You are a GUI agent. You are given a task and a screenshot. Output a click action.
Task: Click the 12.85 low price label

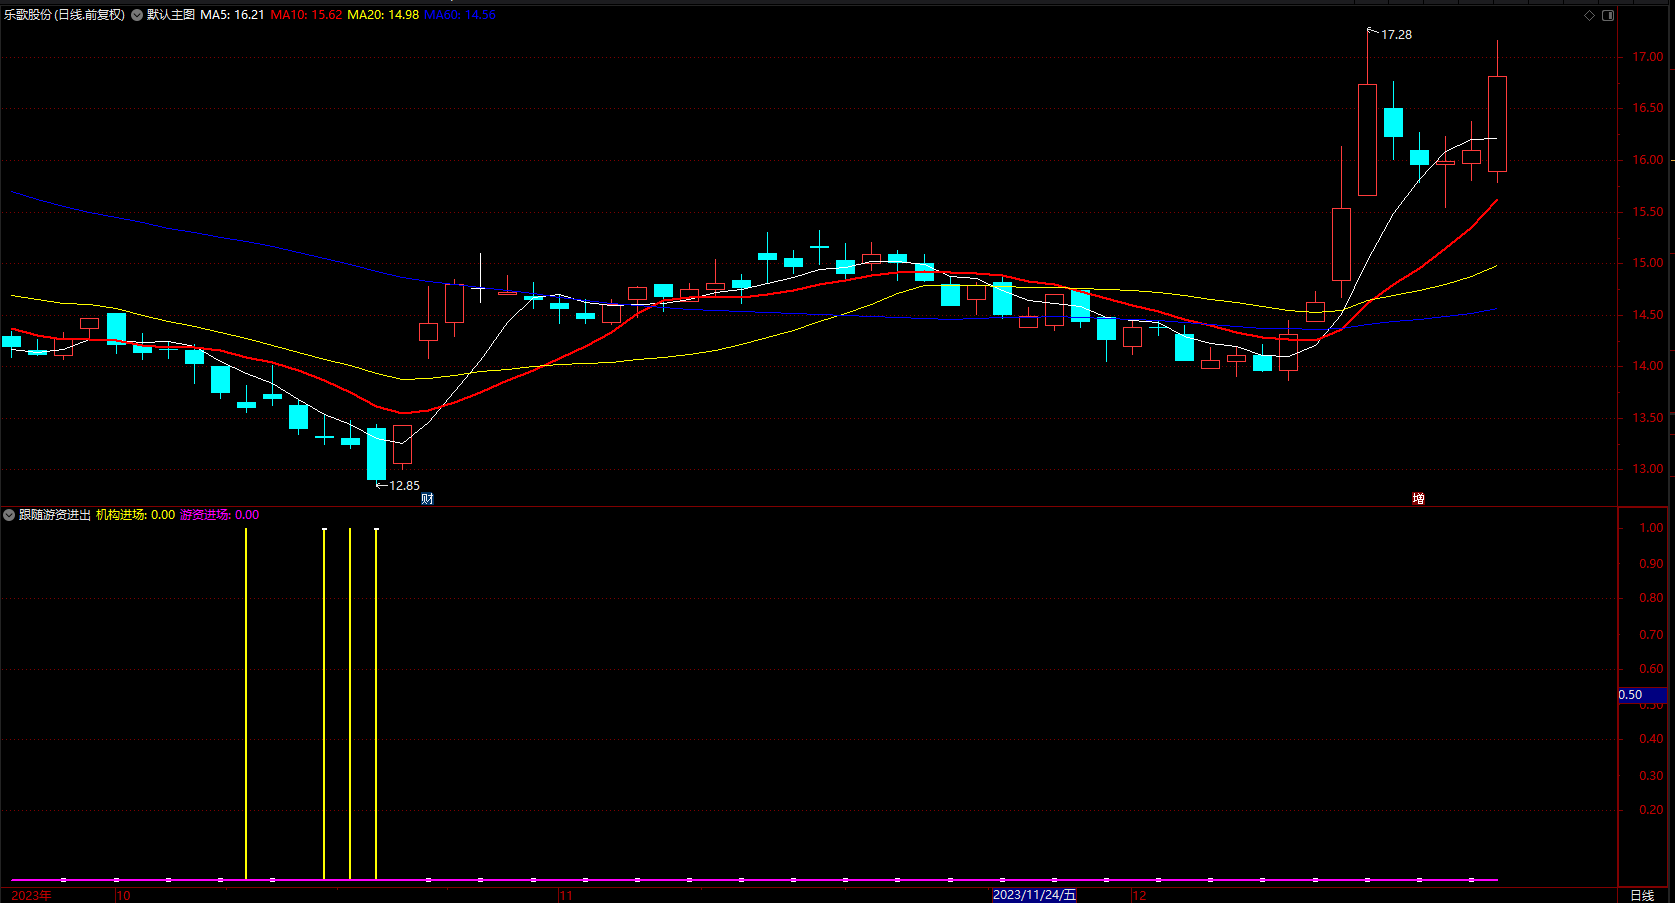(x=404, y=486)
